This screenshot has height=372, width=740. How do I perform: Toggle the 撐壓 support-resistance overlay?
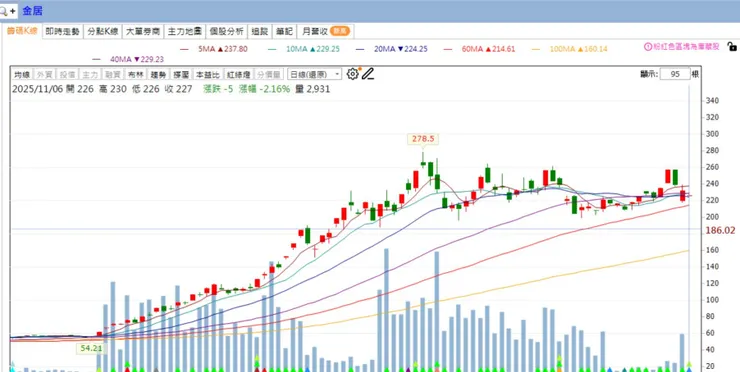[181, 75]
